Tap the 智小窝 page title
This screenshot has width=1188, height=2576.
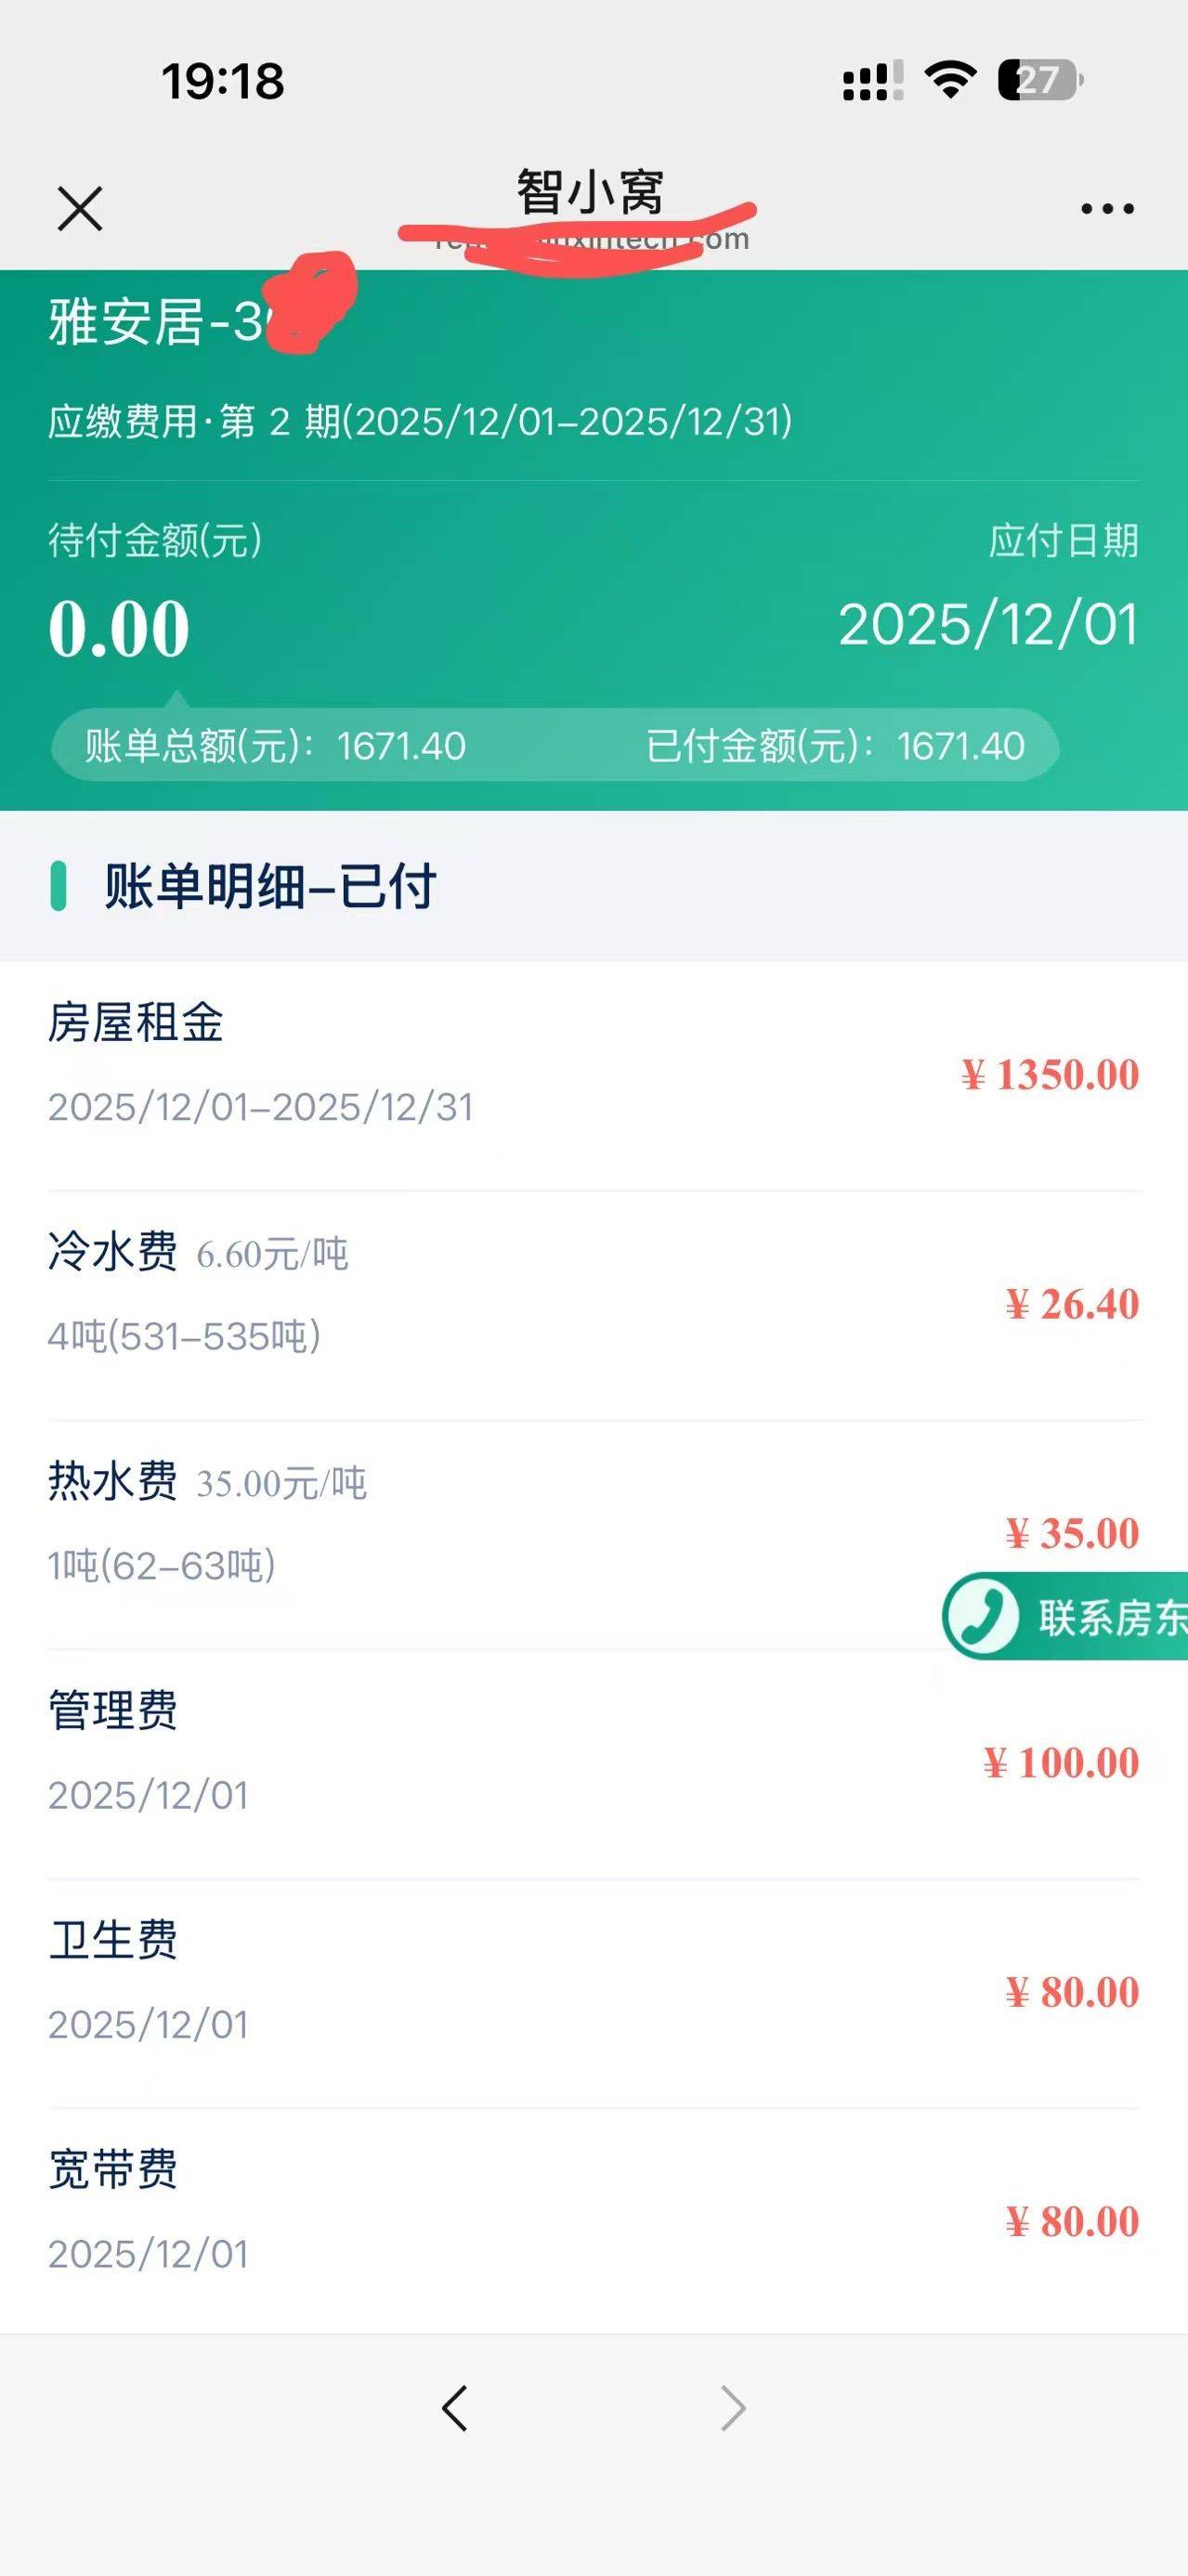[590, 191]
